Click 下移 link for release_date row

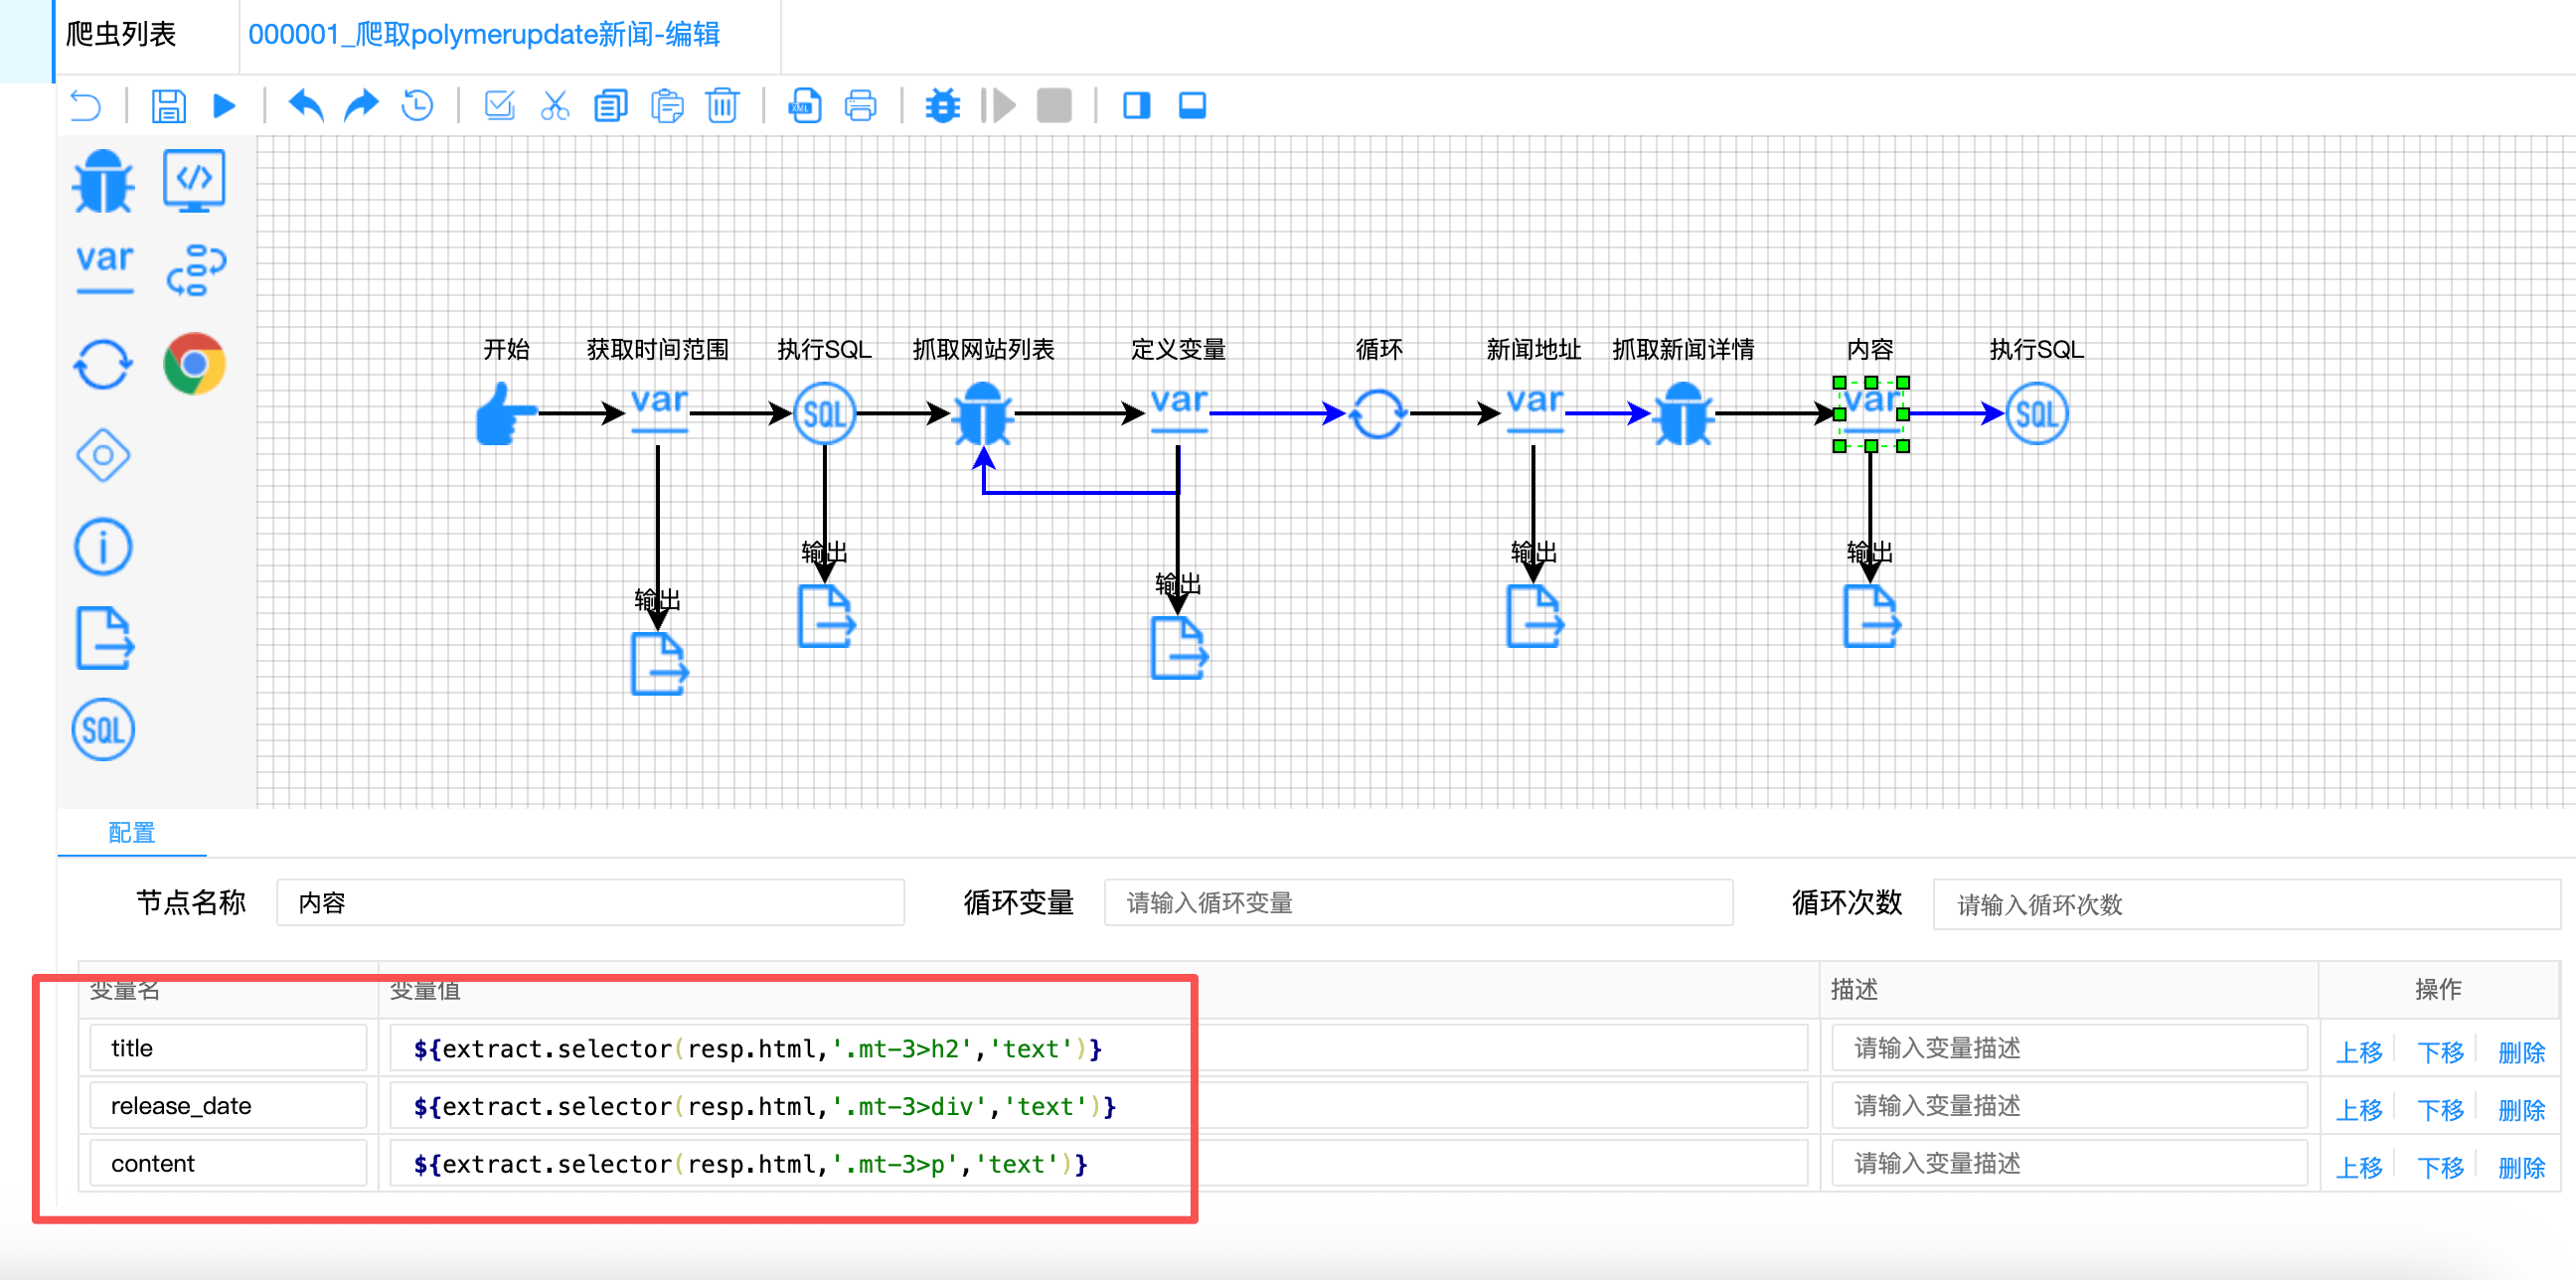(x=2440, y=1110)
